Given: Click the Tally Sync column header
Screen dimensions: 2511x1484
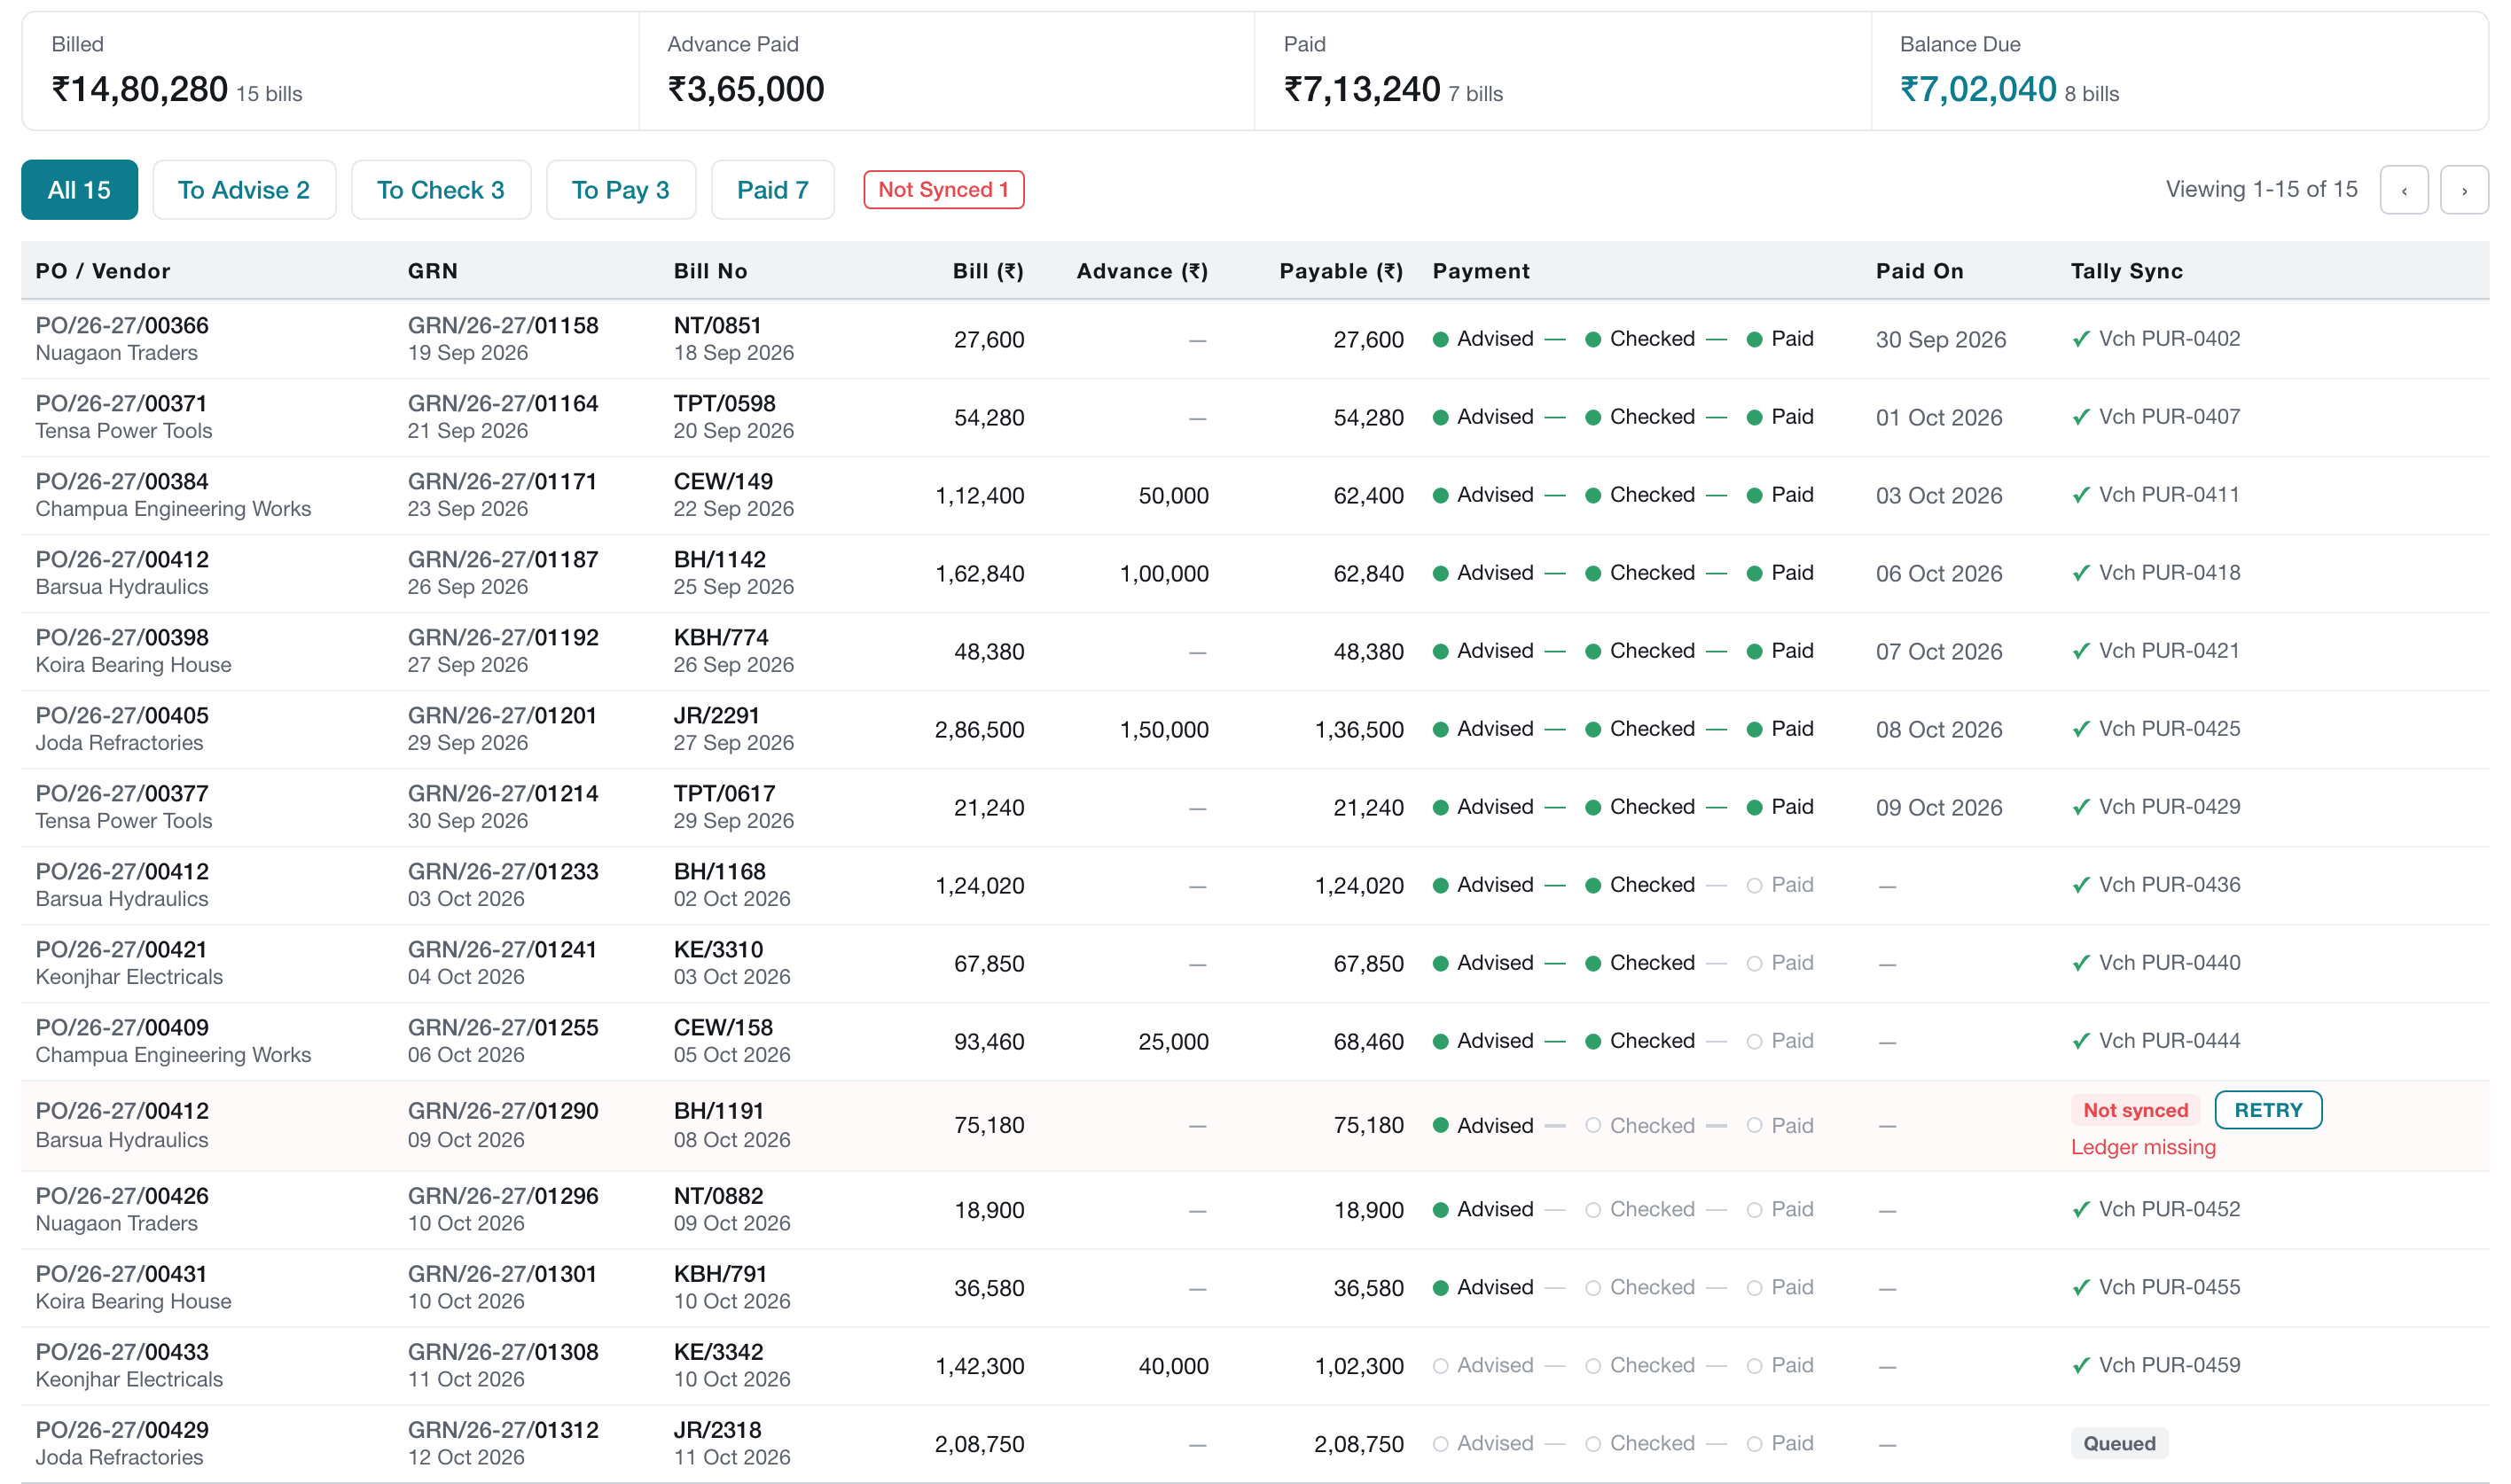Looking at the screenshot, I should [2126, 271].
